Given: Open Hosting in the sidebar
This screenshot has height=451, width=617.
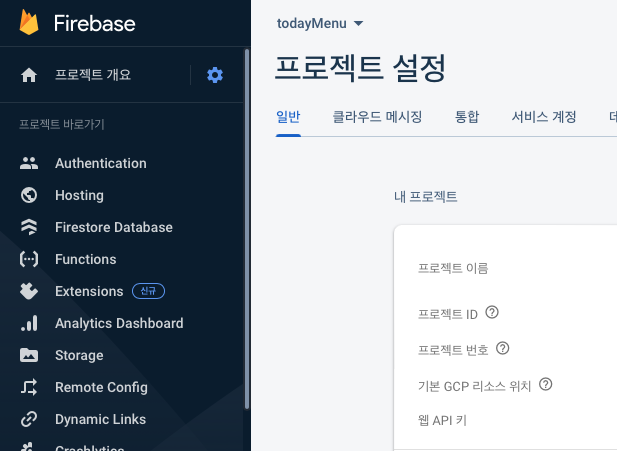Looking at the screenshot, I should [x=79, y=195].
